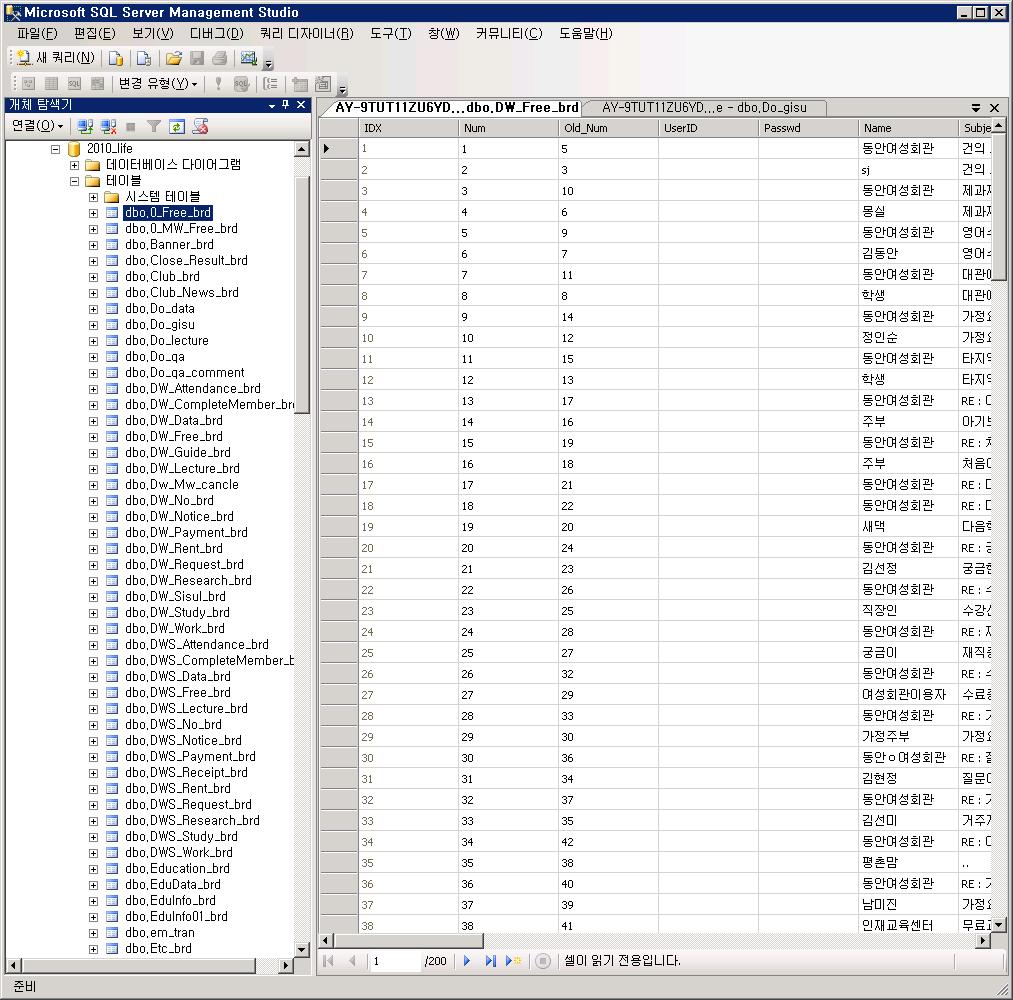
Task: Expand the dbo.Do_gisu table node
Action: (x=93, y=325)
